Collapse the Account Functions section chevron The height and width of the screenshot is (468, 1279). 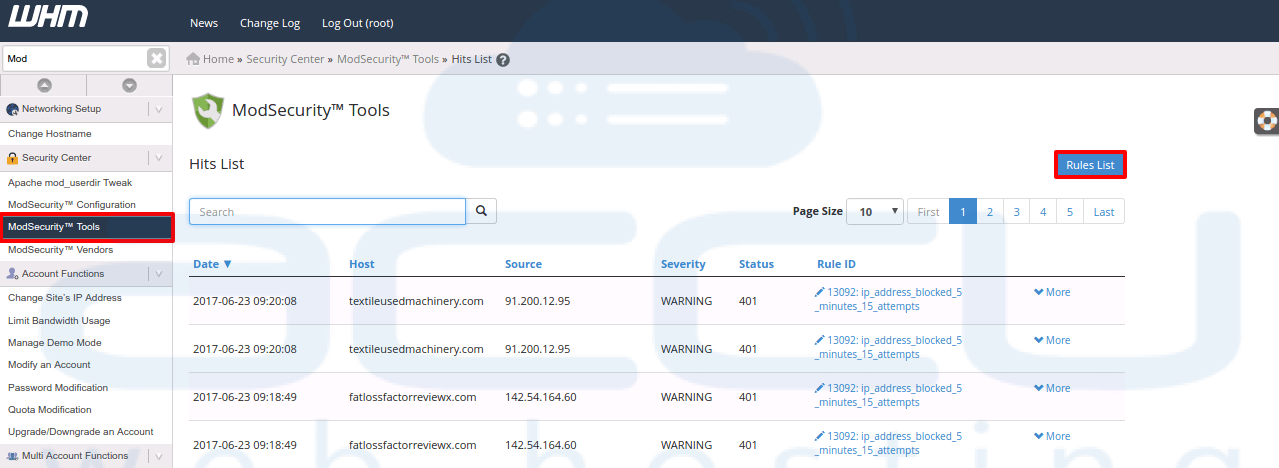coord(159,274)
